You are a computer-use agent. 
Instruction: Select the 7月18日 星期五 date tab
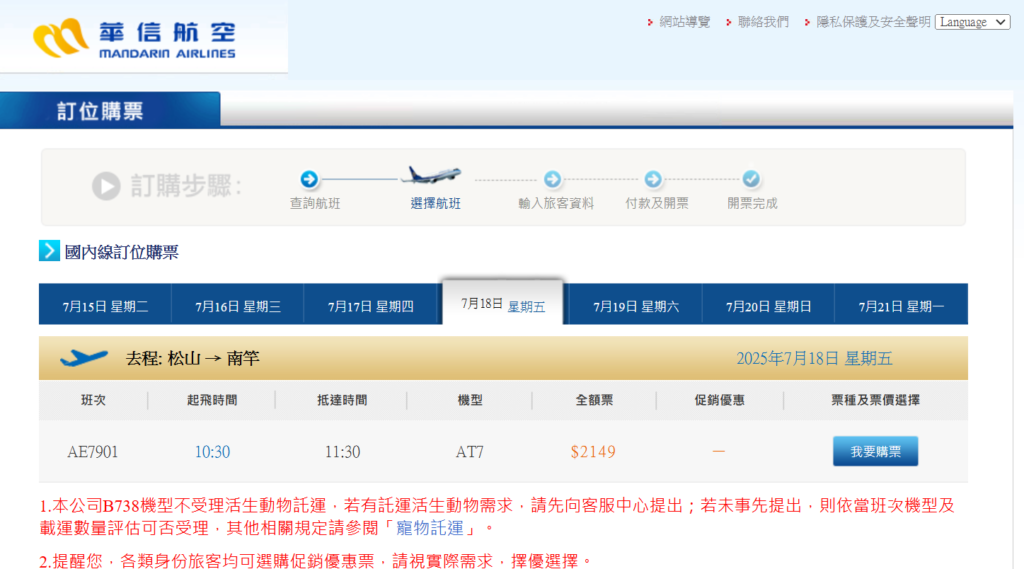click(503, 304)
